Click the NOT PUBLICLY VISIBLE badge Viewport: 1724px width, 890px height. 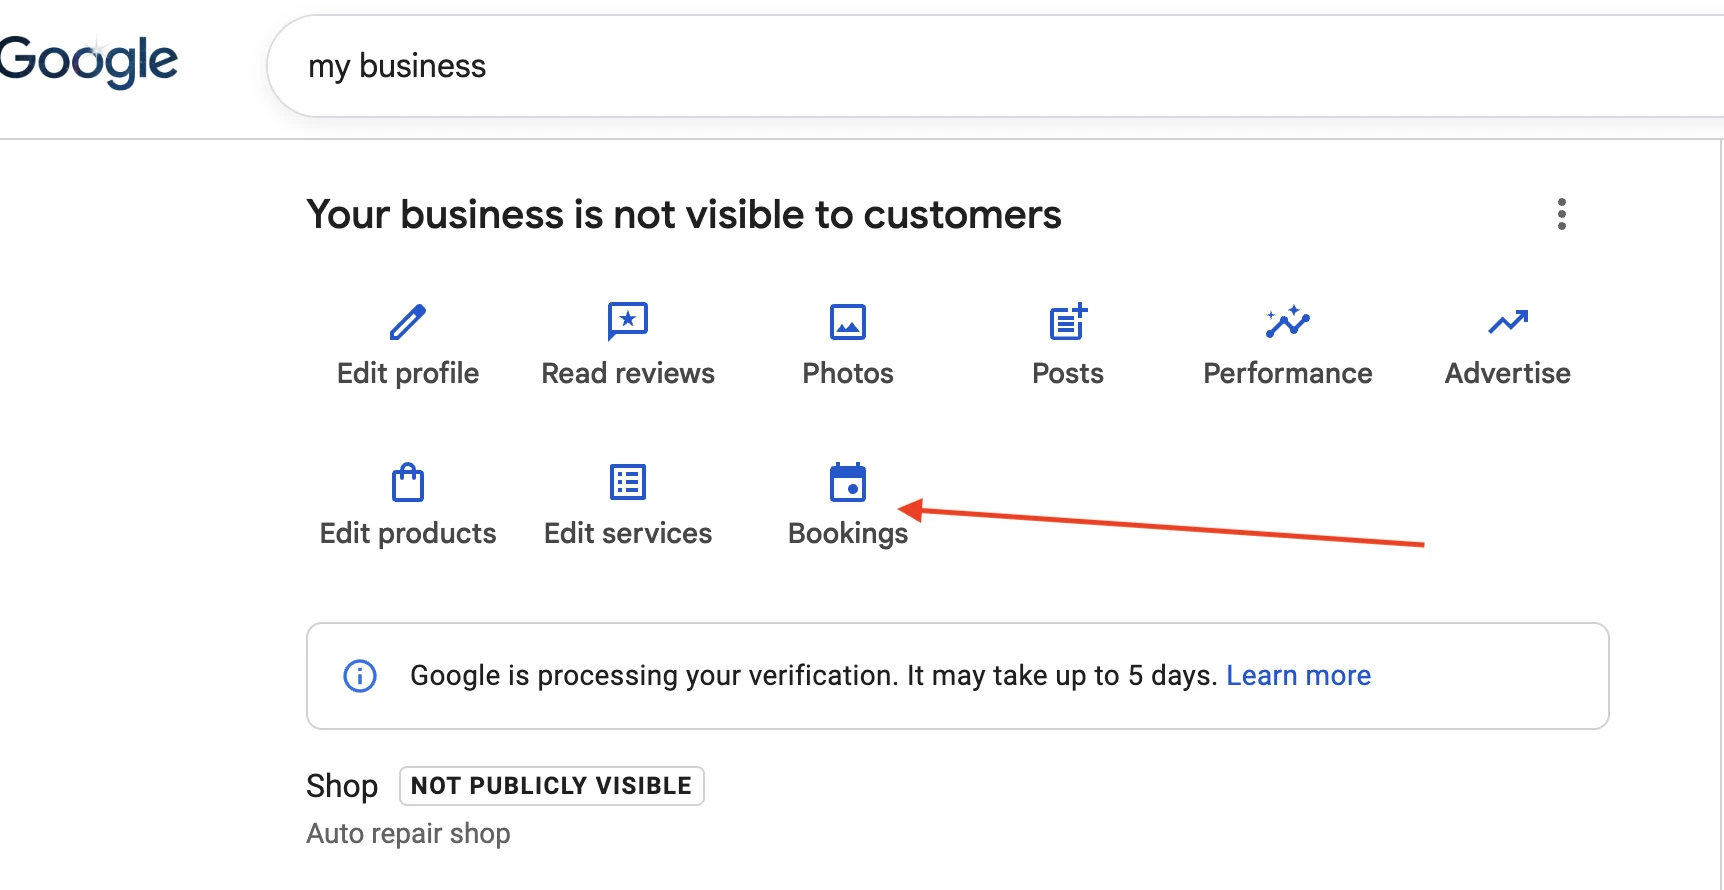pyautogui.click(x=552, y=786)
